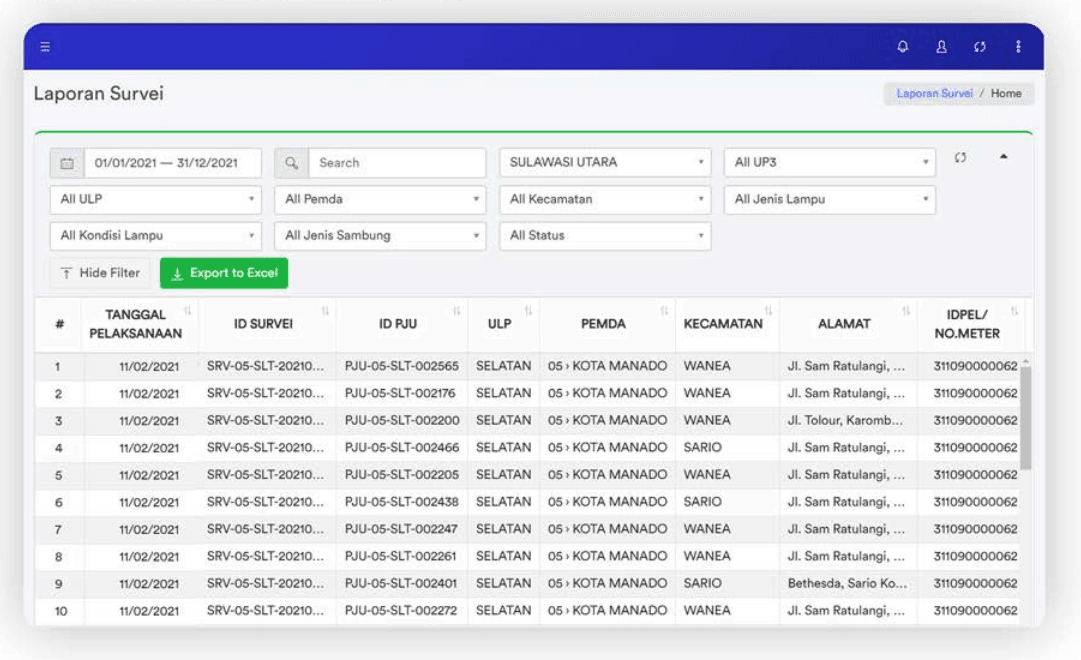Click the SRV-05-SLT-20210... cell in row 2
This screenshot has height=660, width=1081.
[x=265, y=393]
